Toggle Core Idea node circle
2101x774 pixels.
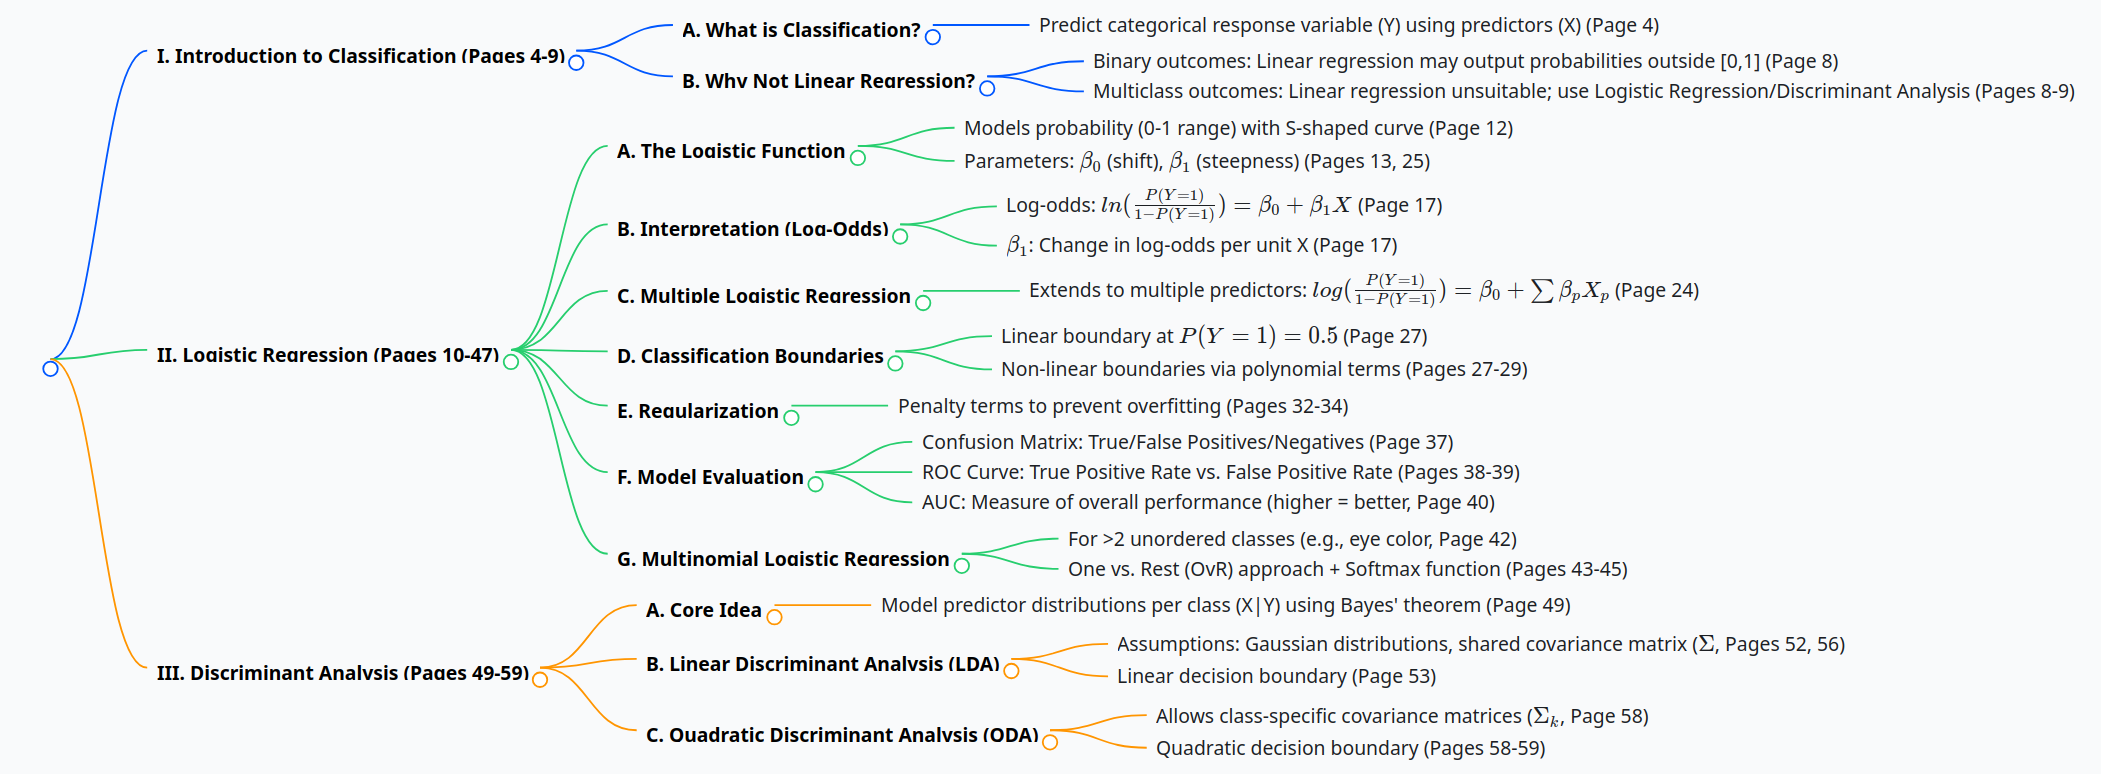pos(774,617)
